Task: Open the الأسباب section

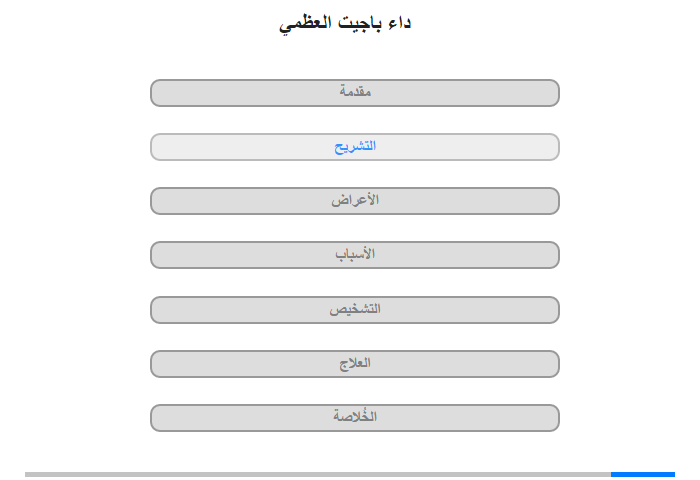Action: tap(354, 255)
